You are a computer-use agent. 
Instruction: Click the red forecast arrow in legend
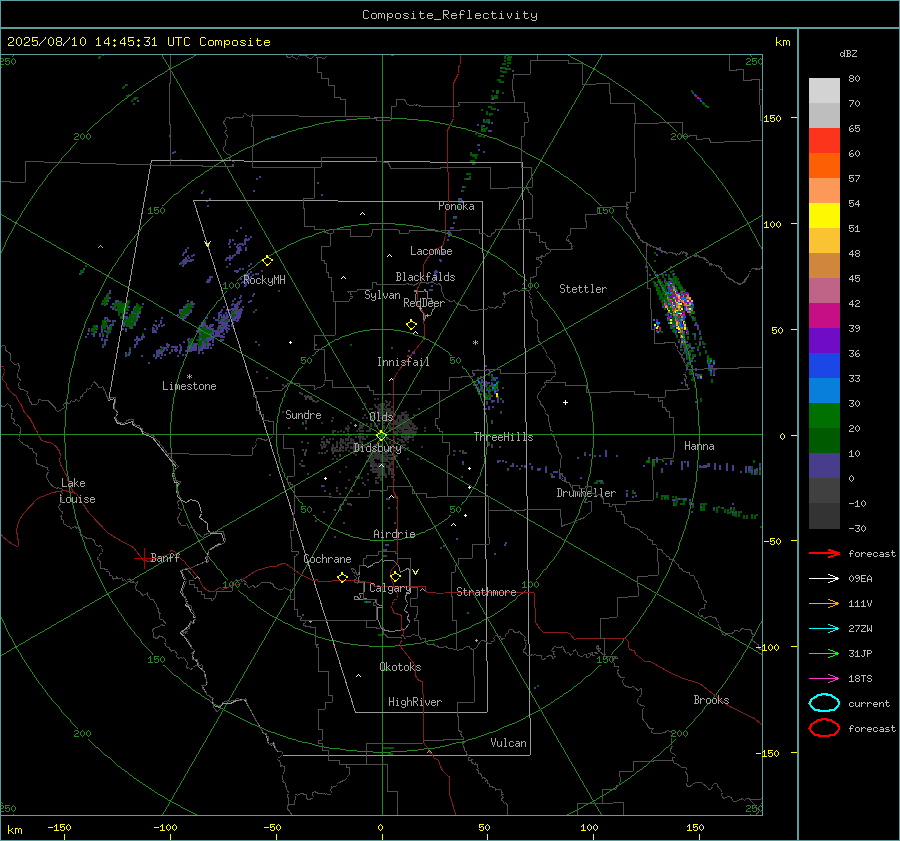824,553
